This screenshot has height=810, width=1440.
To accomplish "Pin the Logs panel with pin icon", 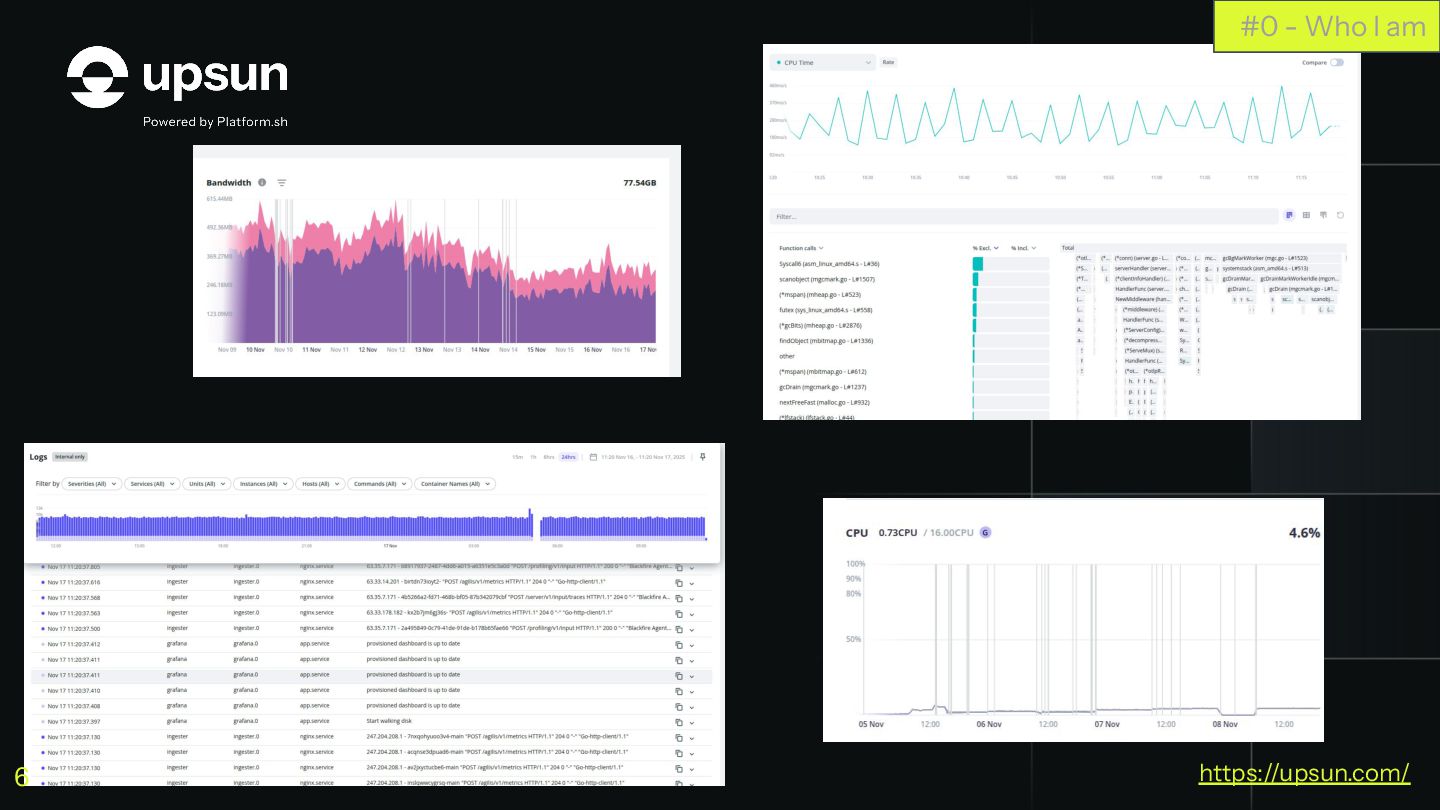I will (702, 457).
